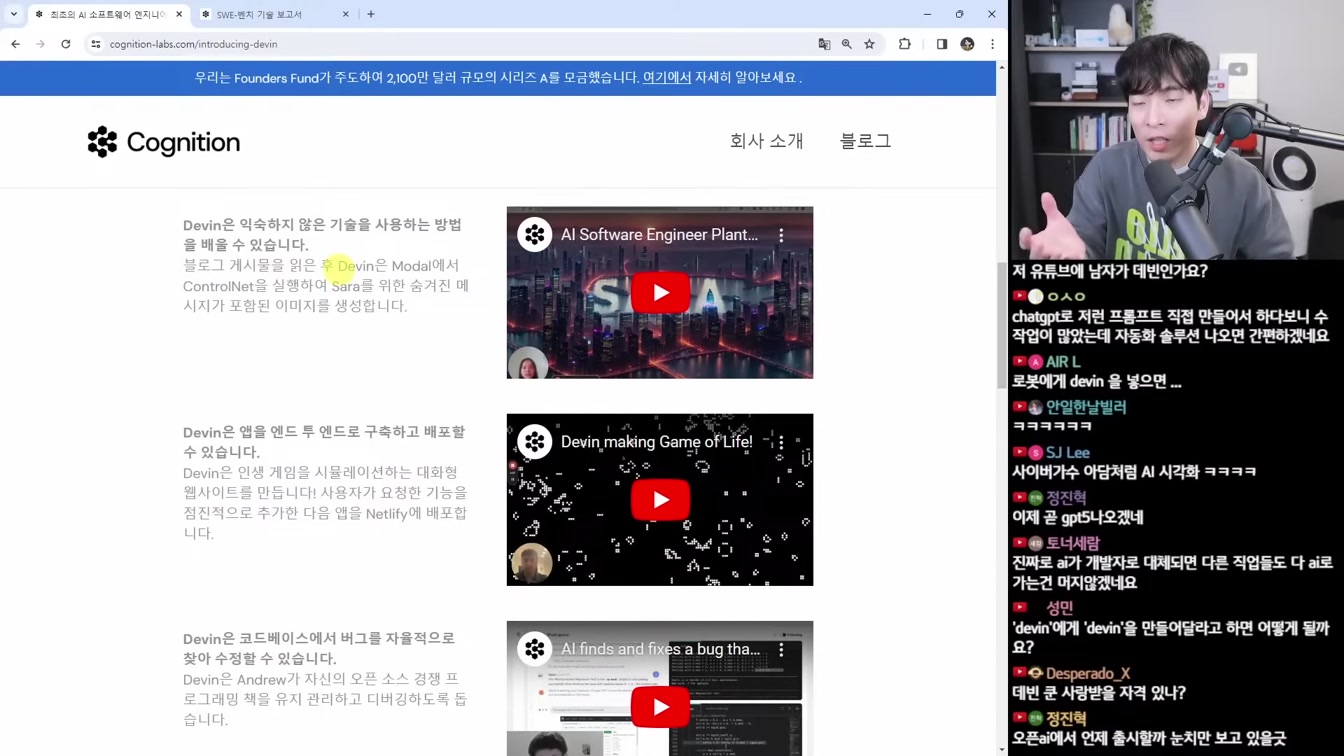Click chat message 저 유튜브에 남자가 데빈인가요?
This screenshot has width=1344, height=756.
click(1110, 271)
